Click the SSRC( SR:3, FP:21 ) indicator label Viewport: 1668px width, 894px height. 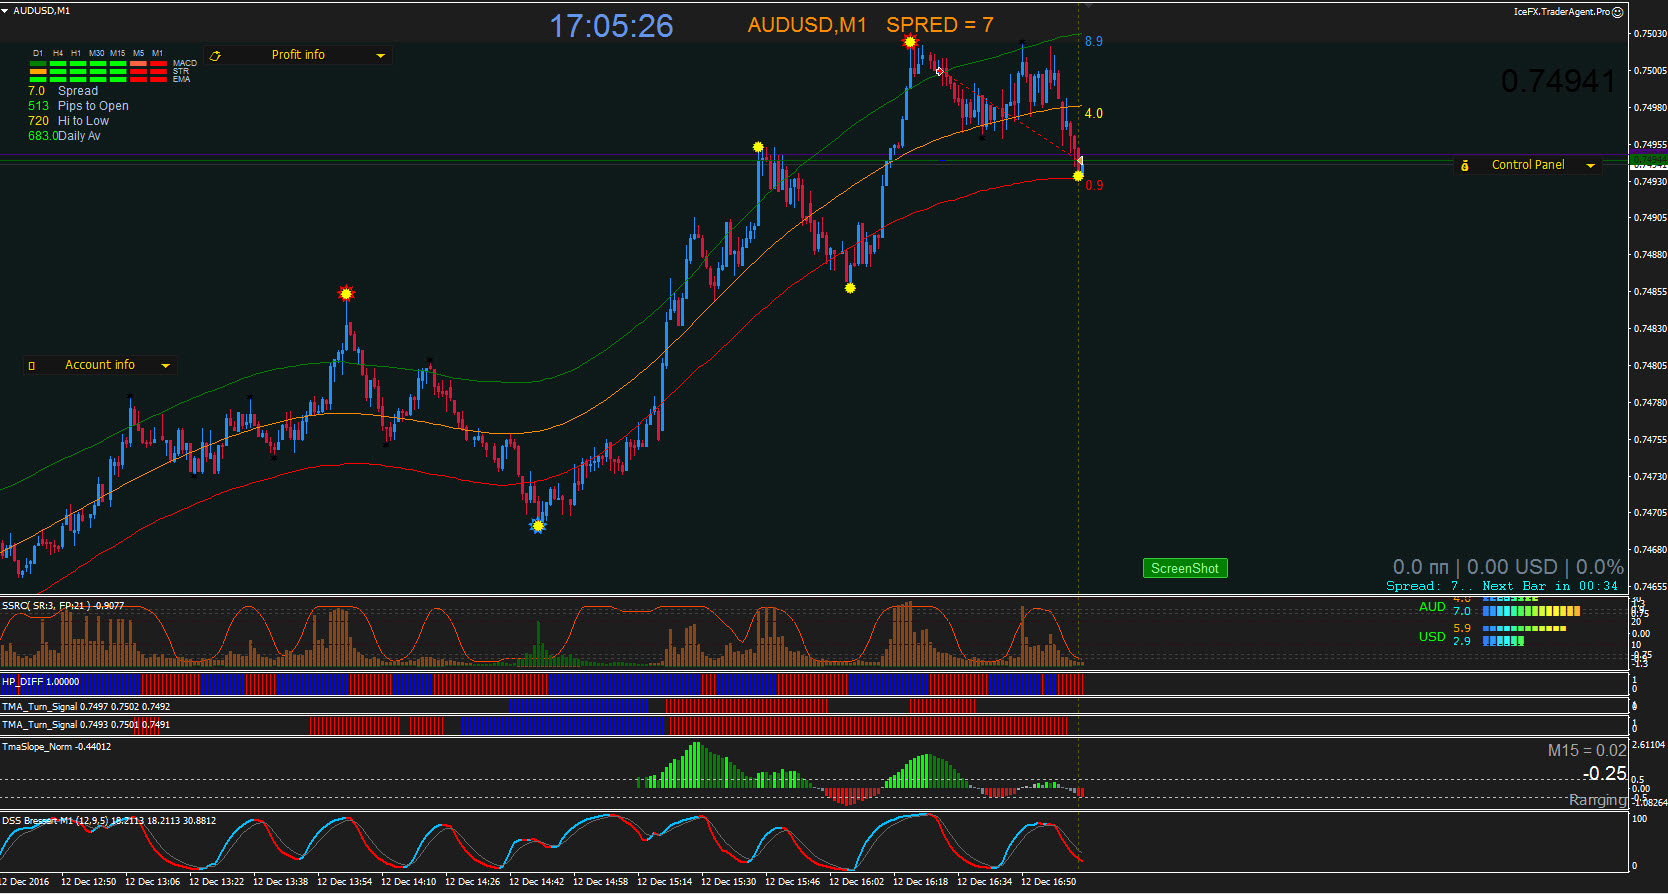(63, 606)
